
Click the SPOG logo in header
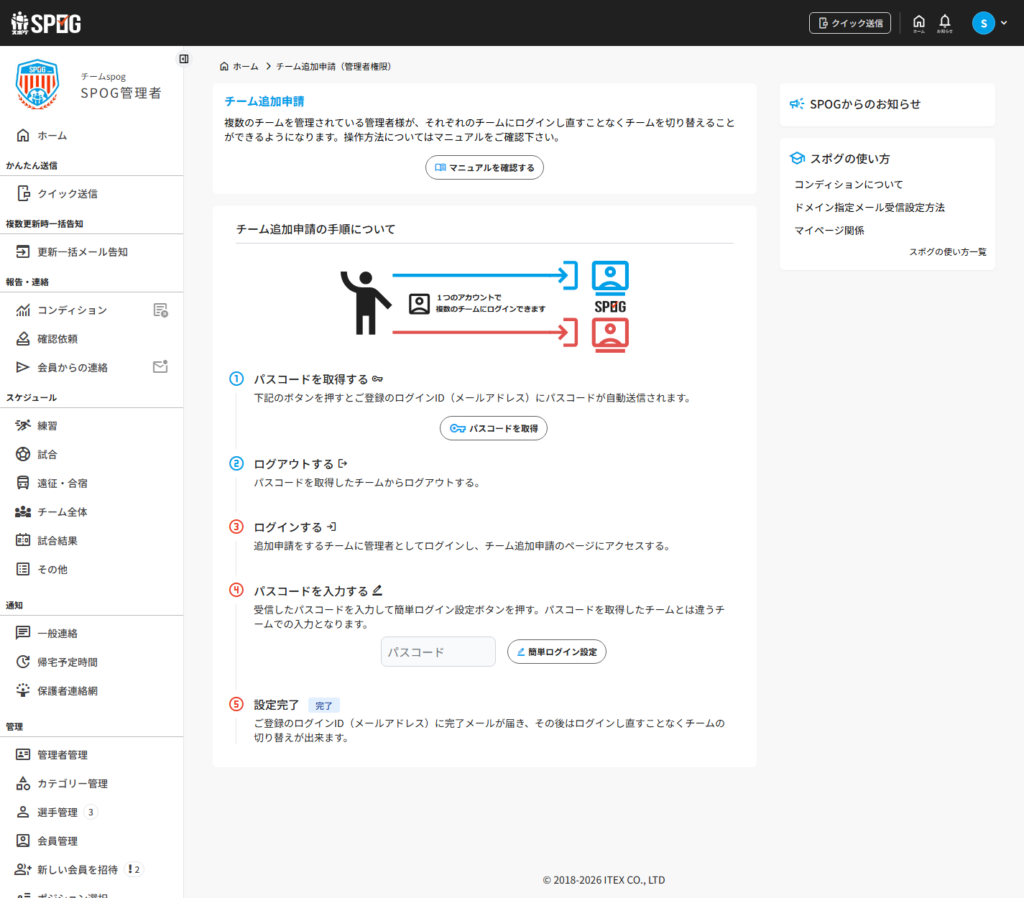coord(46,23)
